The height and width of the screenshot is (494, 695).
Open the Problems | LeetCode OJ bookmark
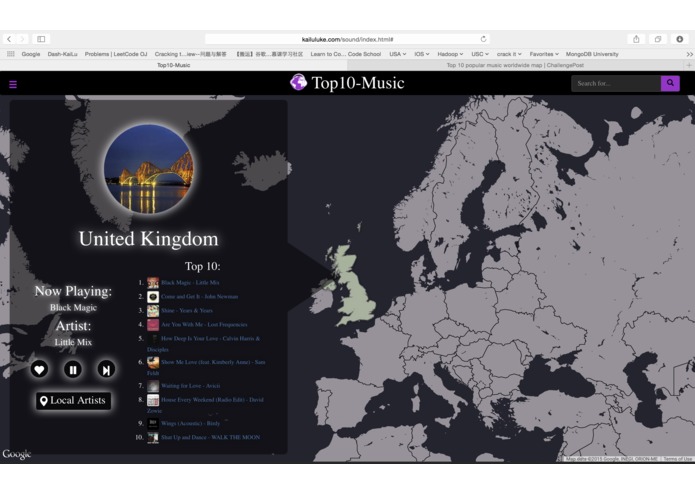116,54
